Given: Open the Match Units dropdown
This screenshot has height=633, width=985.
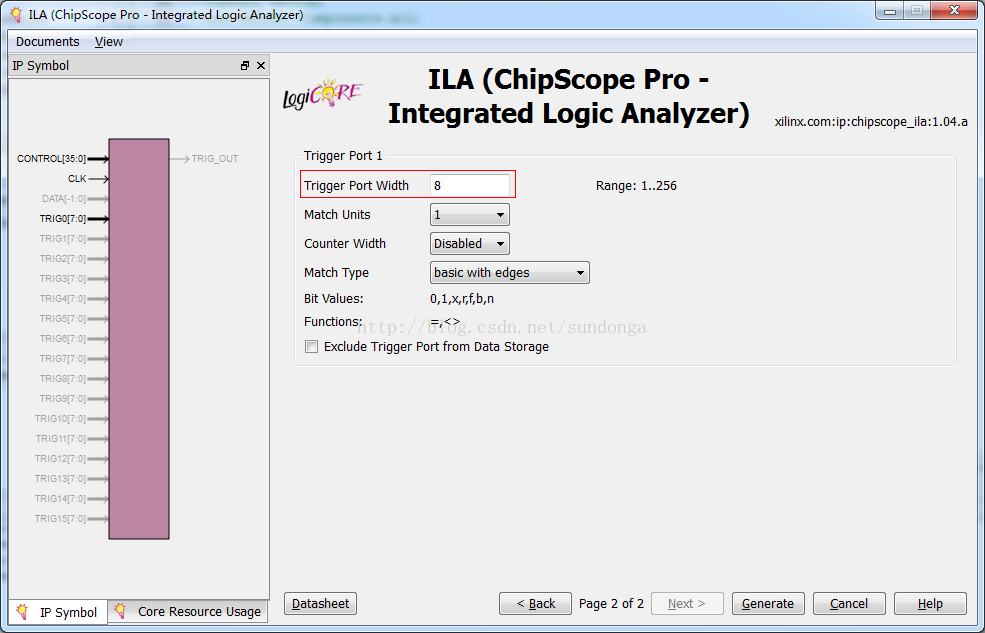Looking at the screenshot, I should (x=470, y=215).
